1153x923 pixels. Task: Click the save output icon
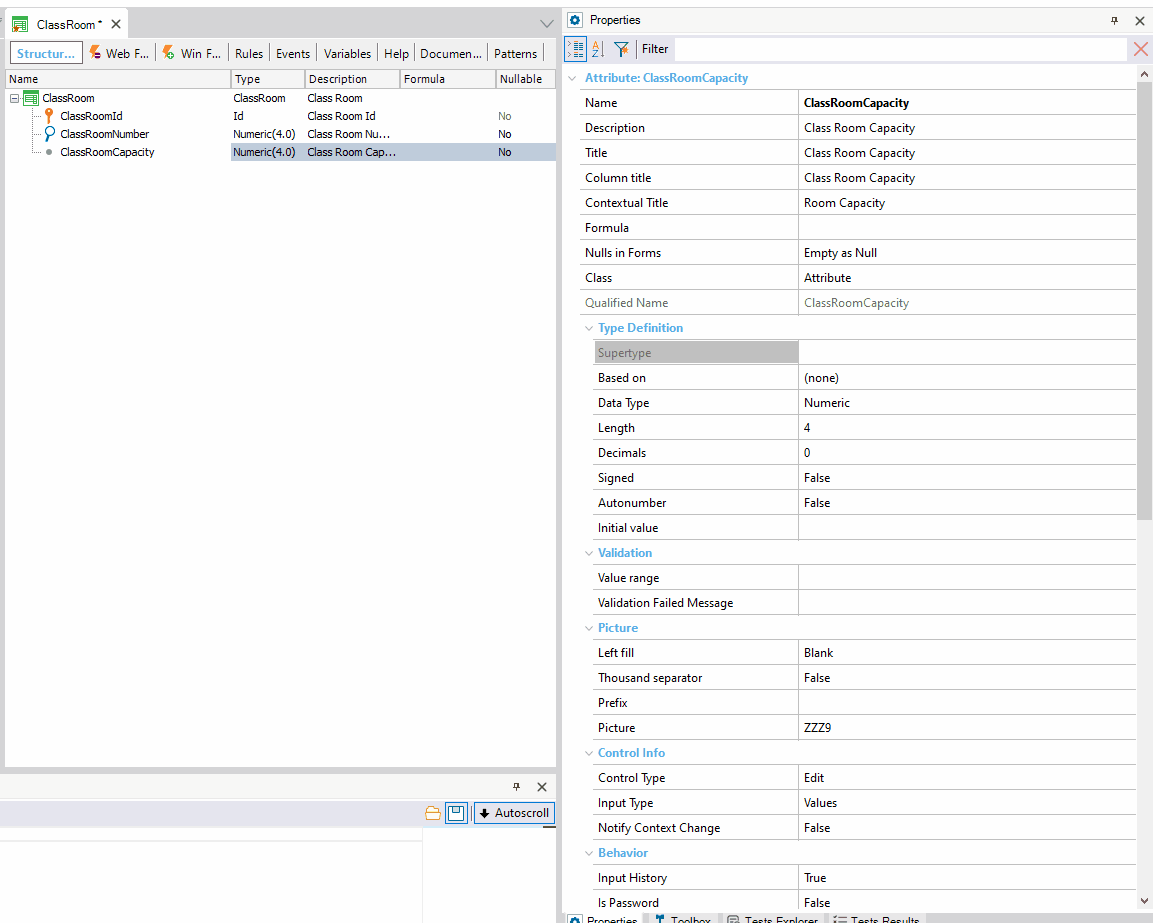[x=456, y=813]
